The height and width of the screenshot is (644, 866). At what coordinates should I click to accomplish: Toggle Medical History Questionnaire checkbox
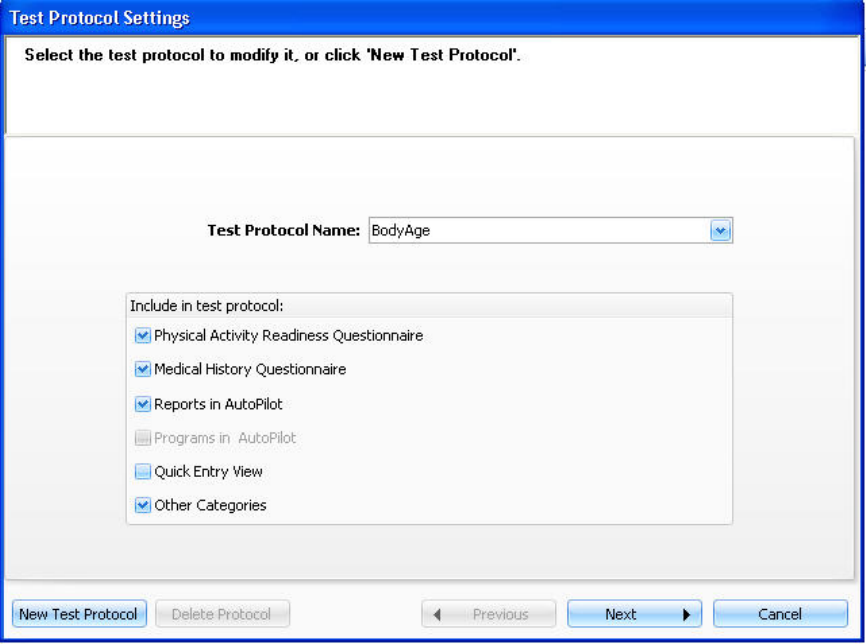142,370
